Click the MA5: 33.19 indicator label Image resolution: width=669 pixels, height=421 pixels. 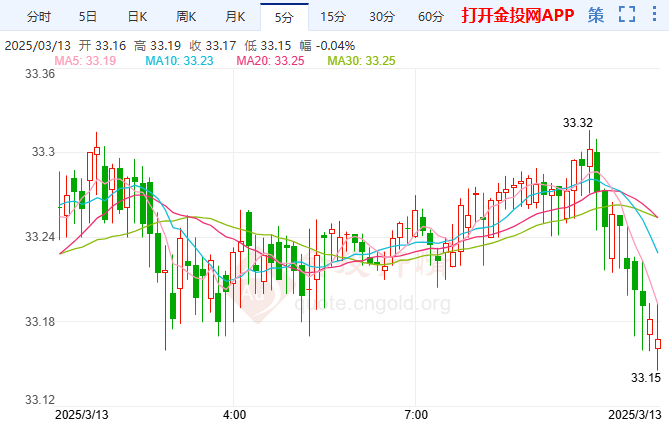pos(85,61)
